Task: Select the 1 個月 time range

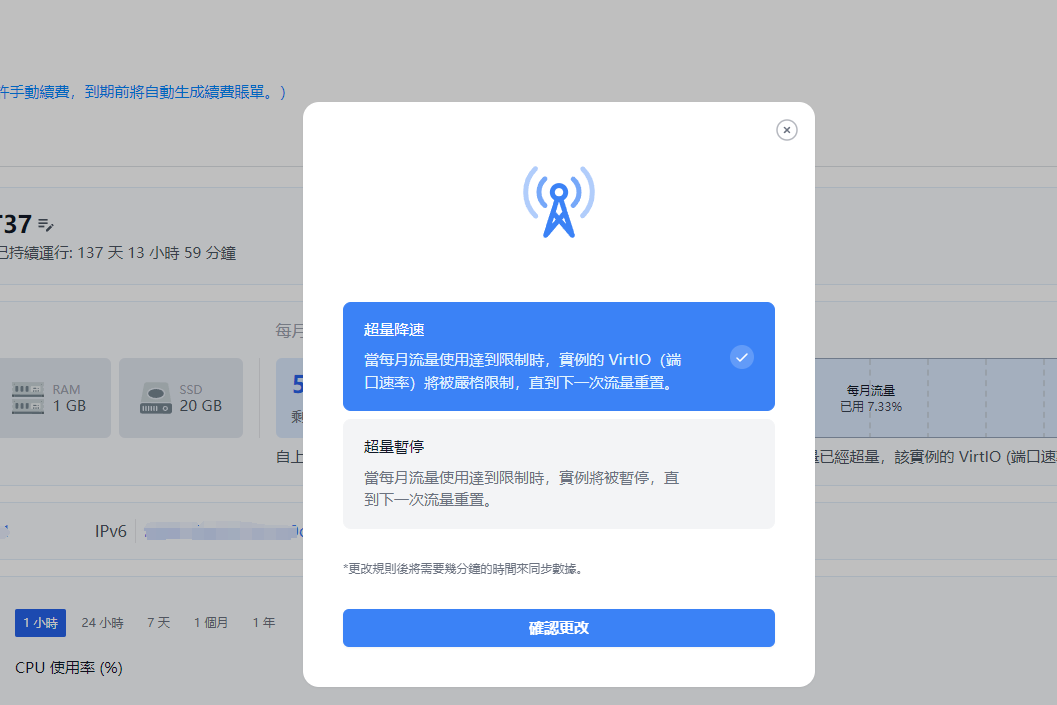Action: tap(211, 623)
